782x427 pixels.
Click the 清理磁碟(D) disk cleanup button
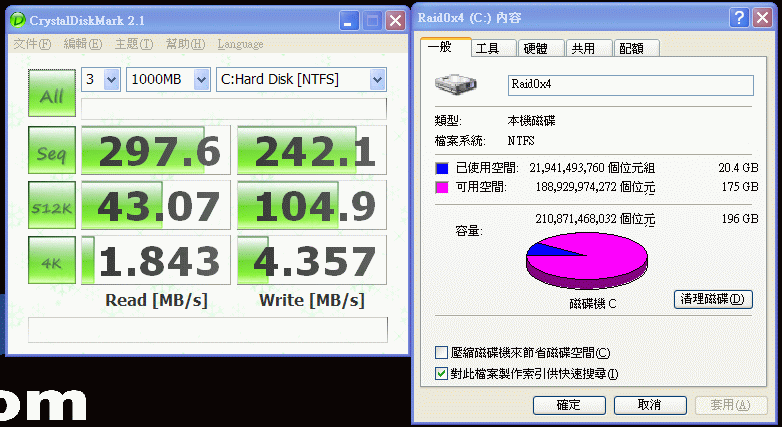point(713,299)
